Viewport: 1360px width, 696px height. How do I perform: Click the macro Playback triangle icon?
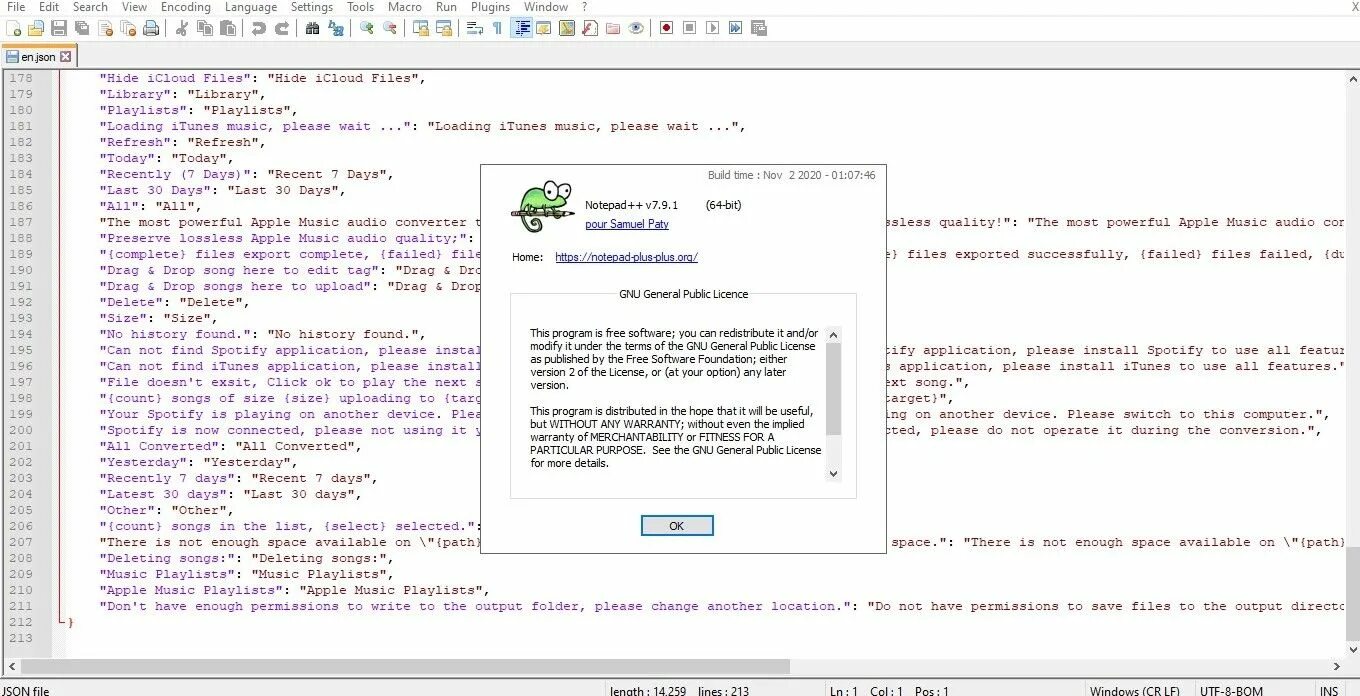click(x=712, y=28)
